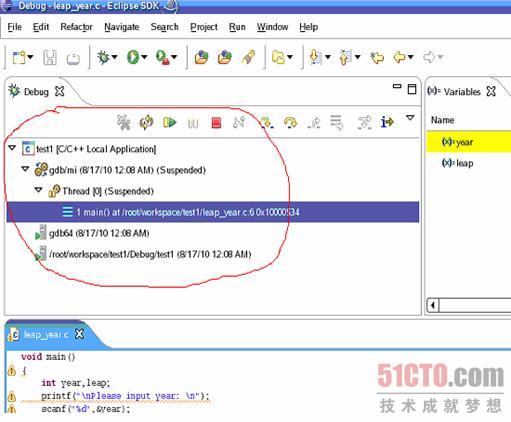This screenshot has height=422, width=511.
Task: Click the Next Annotation toolbar icon
Action: coord(315,57)
